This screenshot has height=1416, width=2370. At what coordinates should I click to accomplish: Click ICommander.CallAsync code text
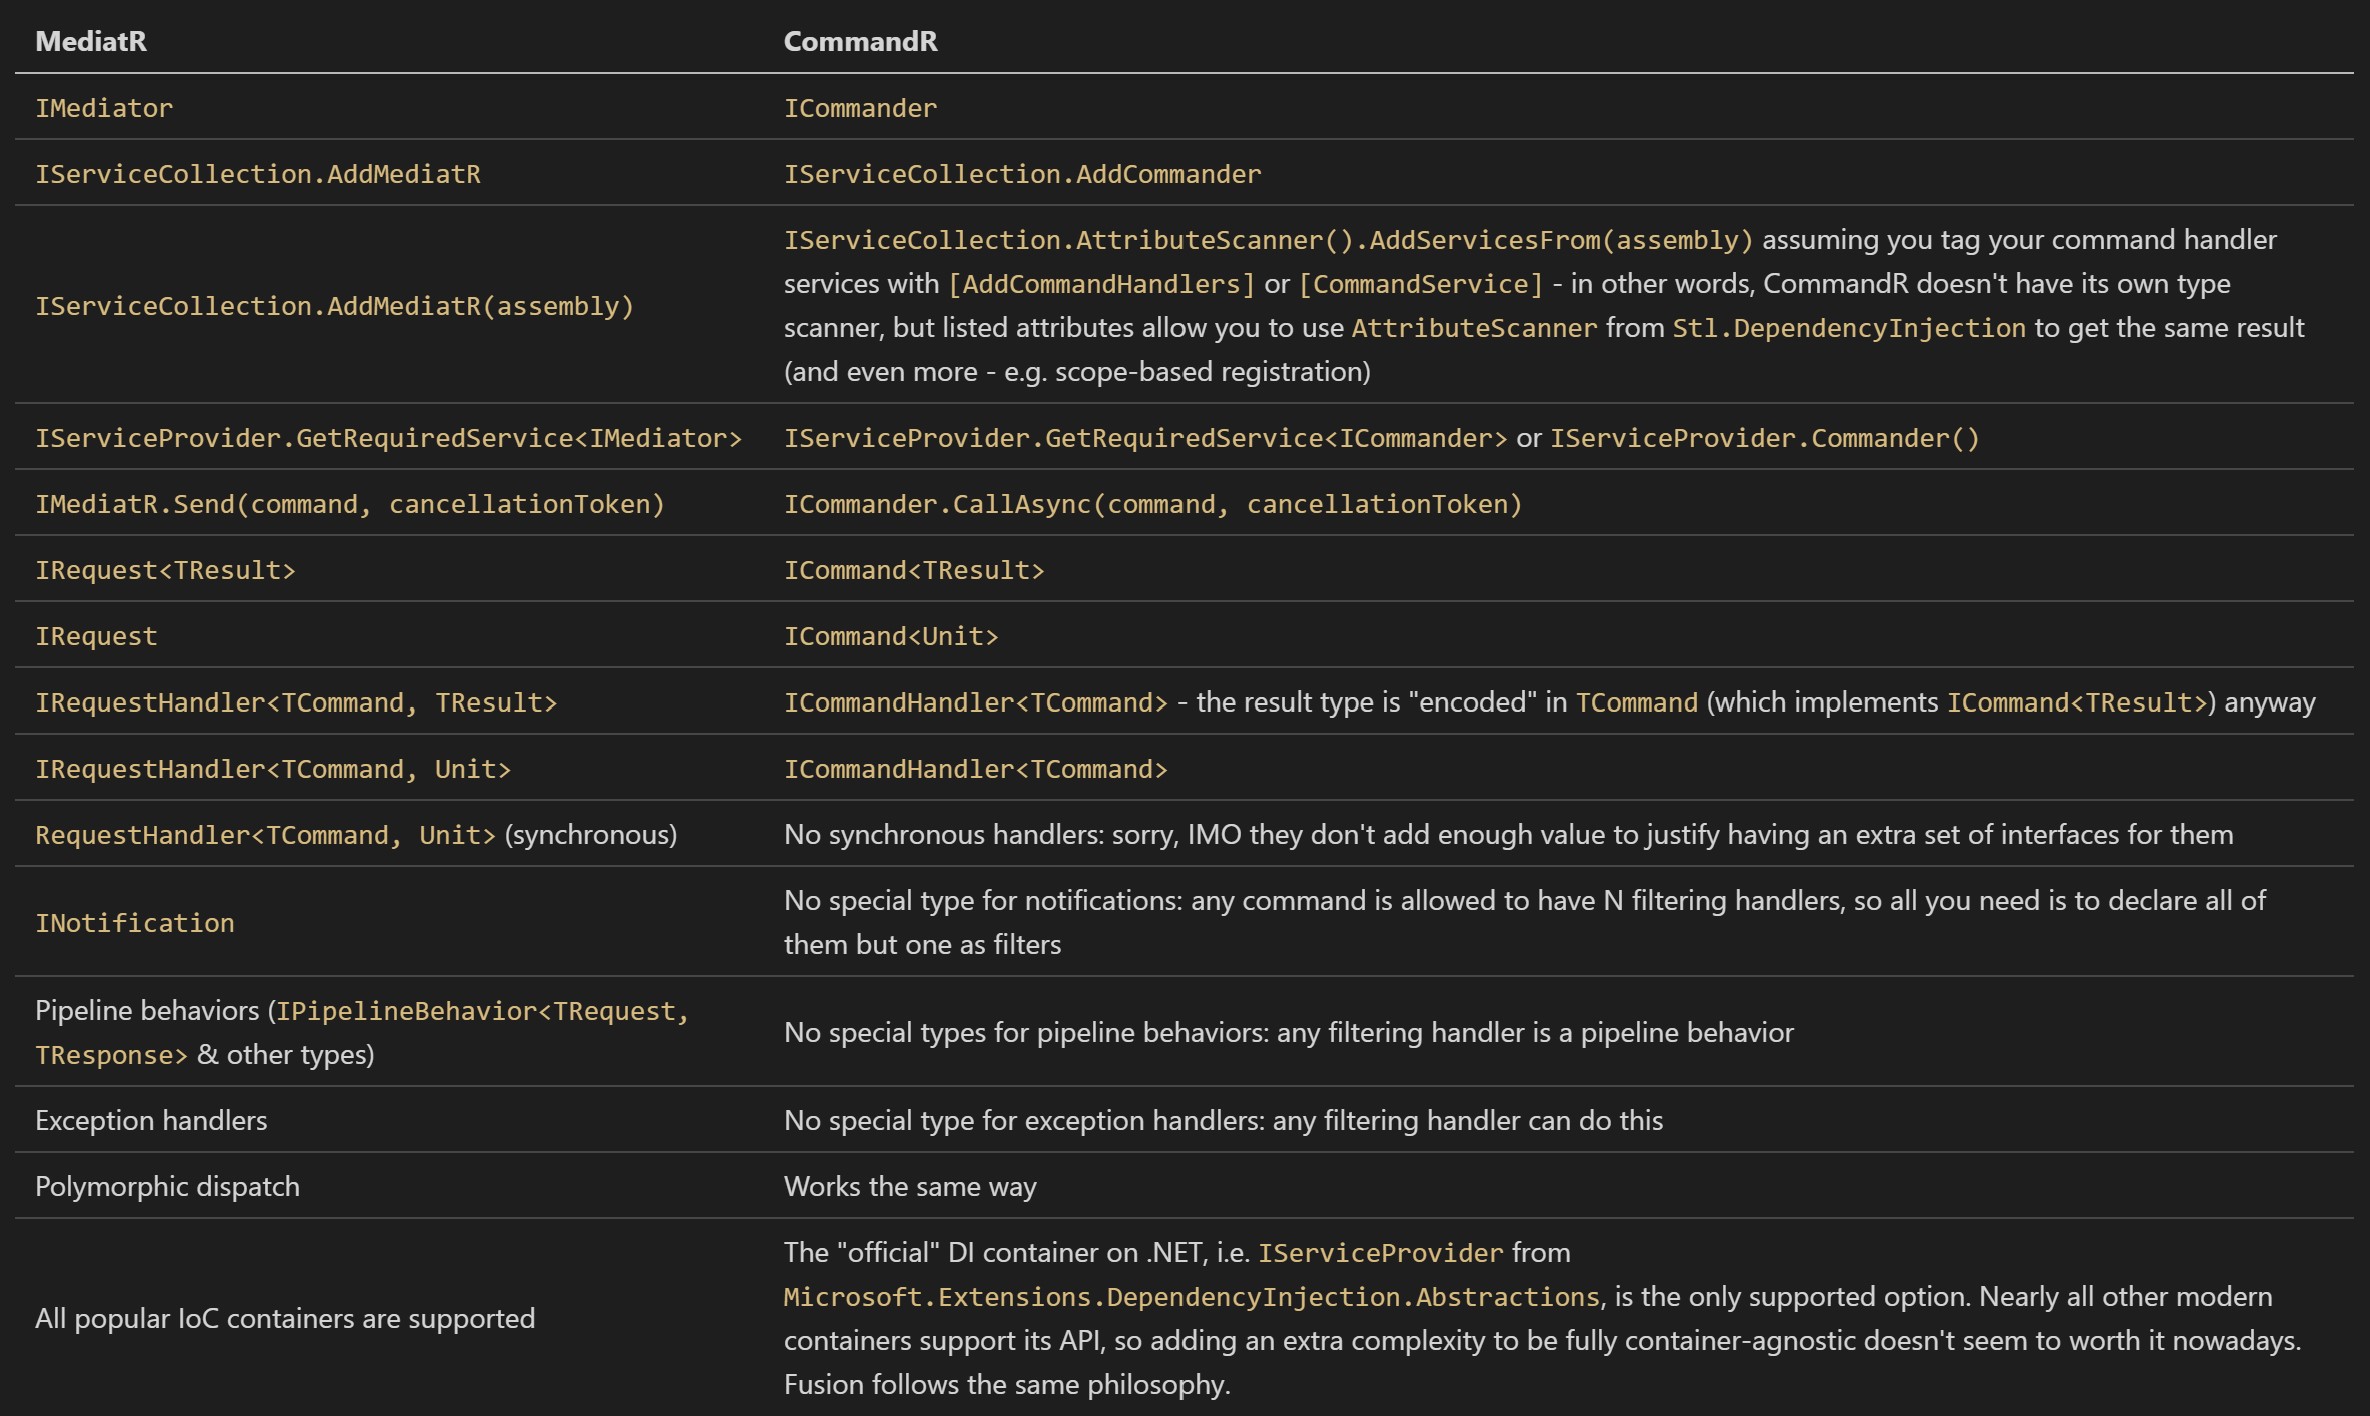1152,504
